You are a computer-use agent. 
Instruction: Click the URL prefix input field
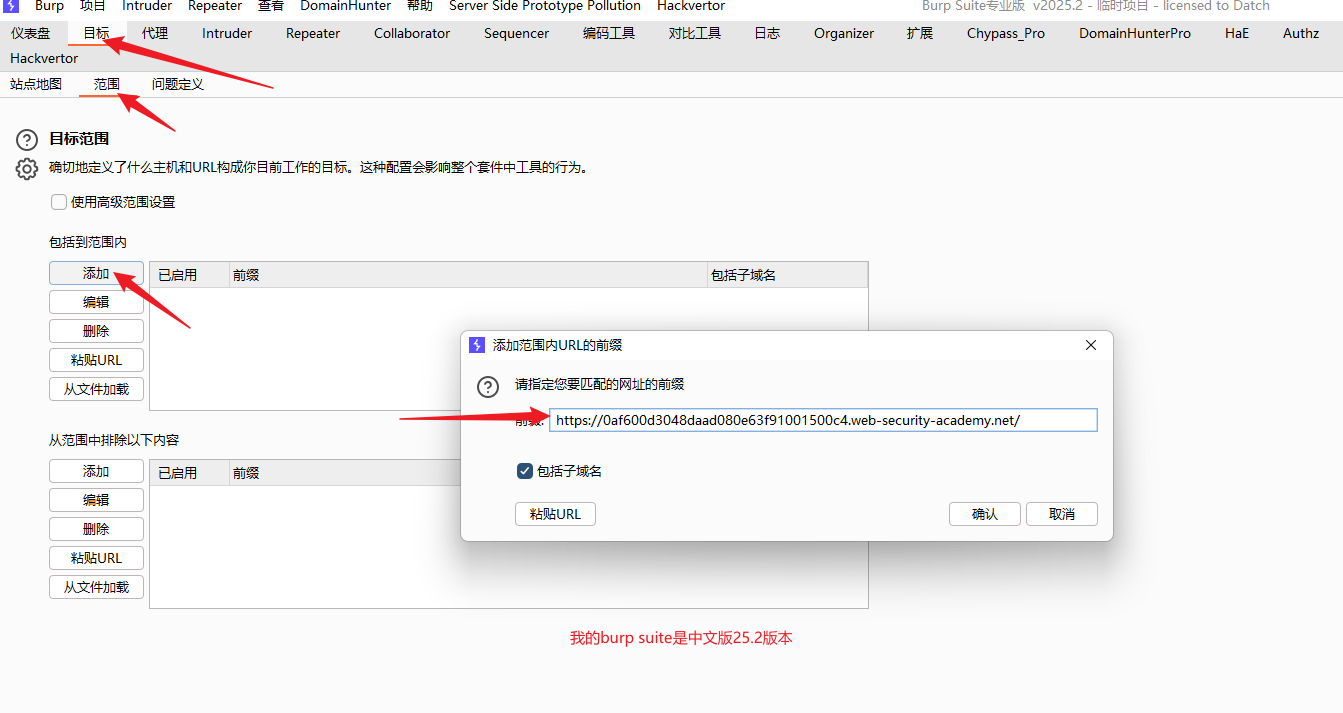tap(823, 420)
